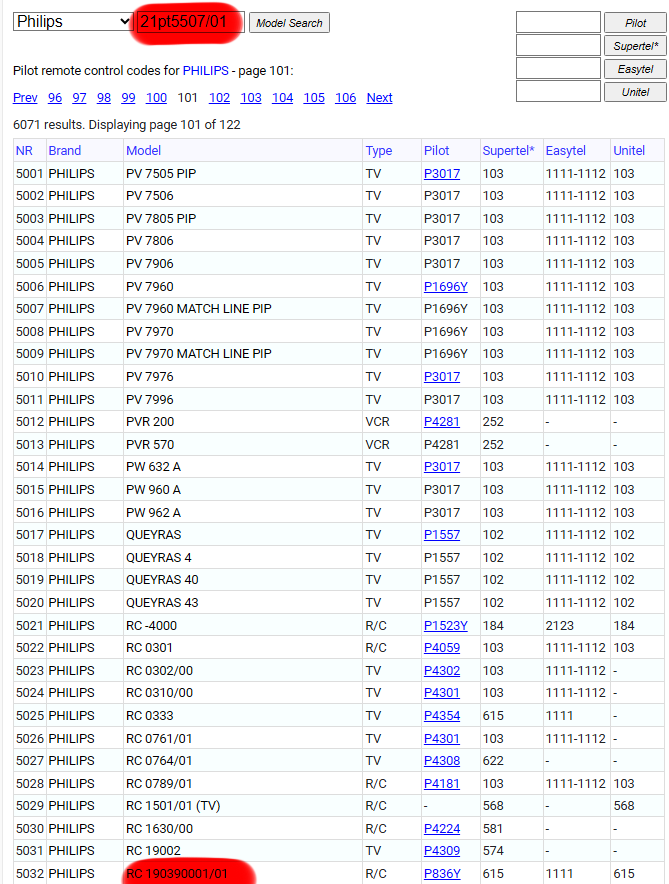Viewport: 669px width, 884px height.
Task: Focus the Unitel code input field
Action: point(557,91)
